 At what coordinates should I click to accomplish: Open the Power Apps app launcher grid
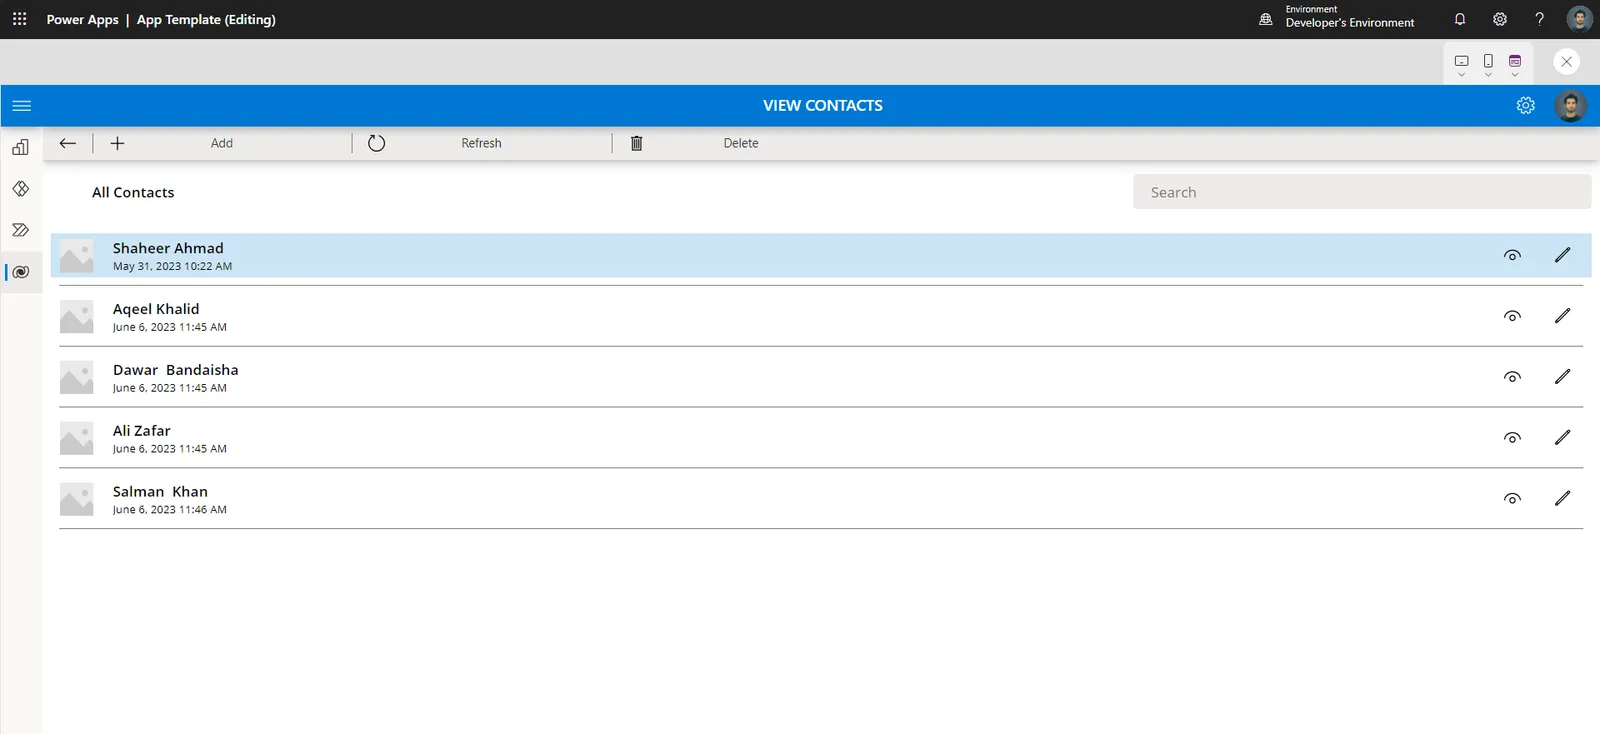(19, 19)
